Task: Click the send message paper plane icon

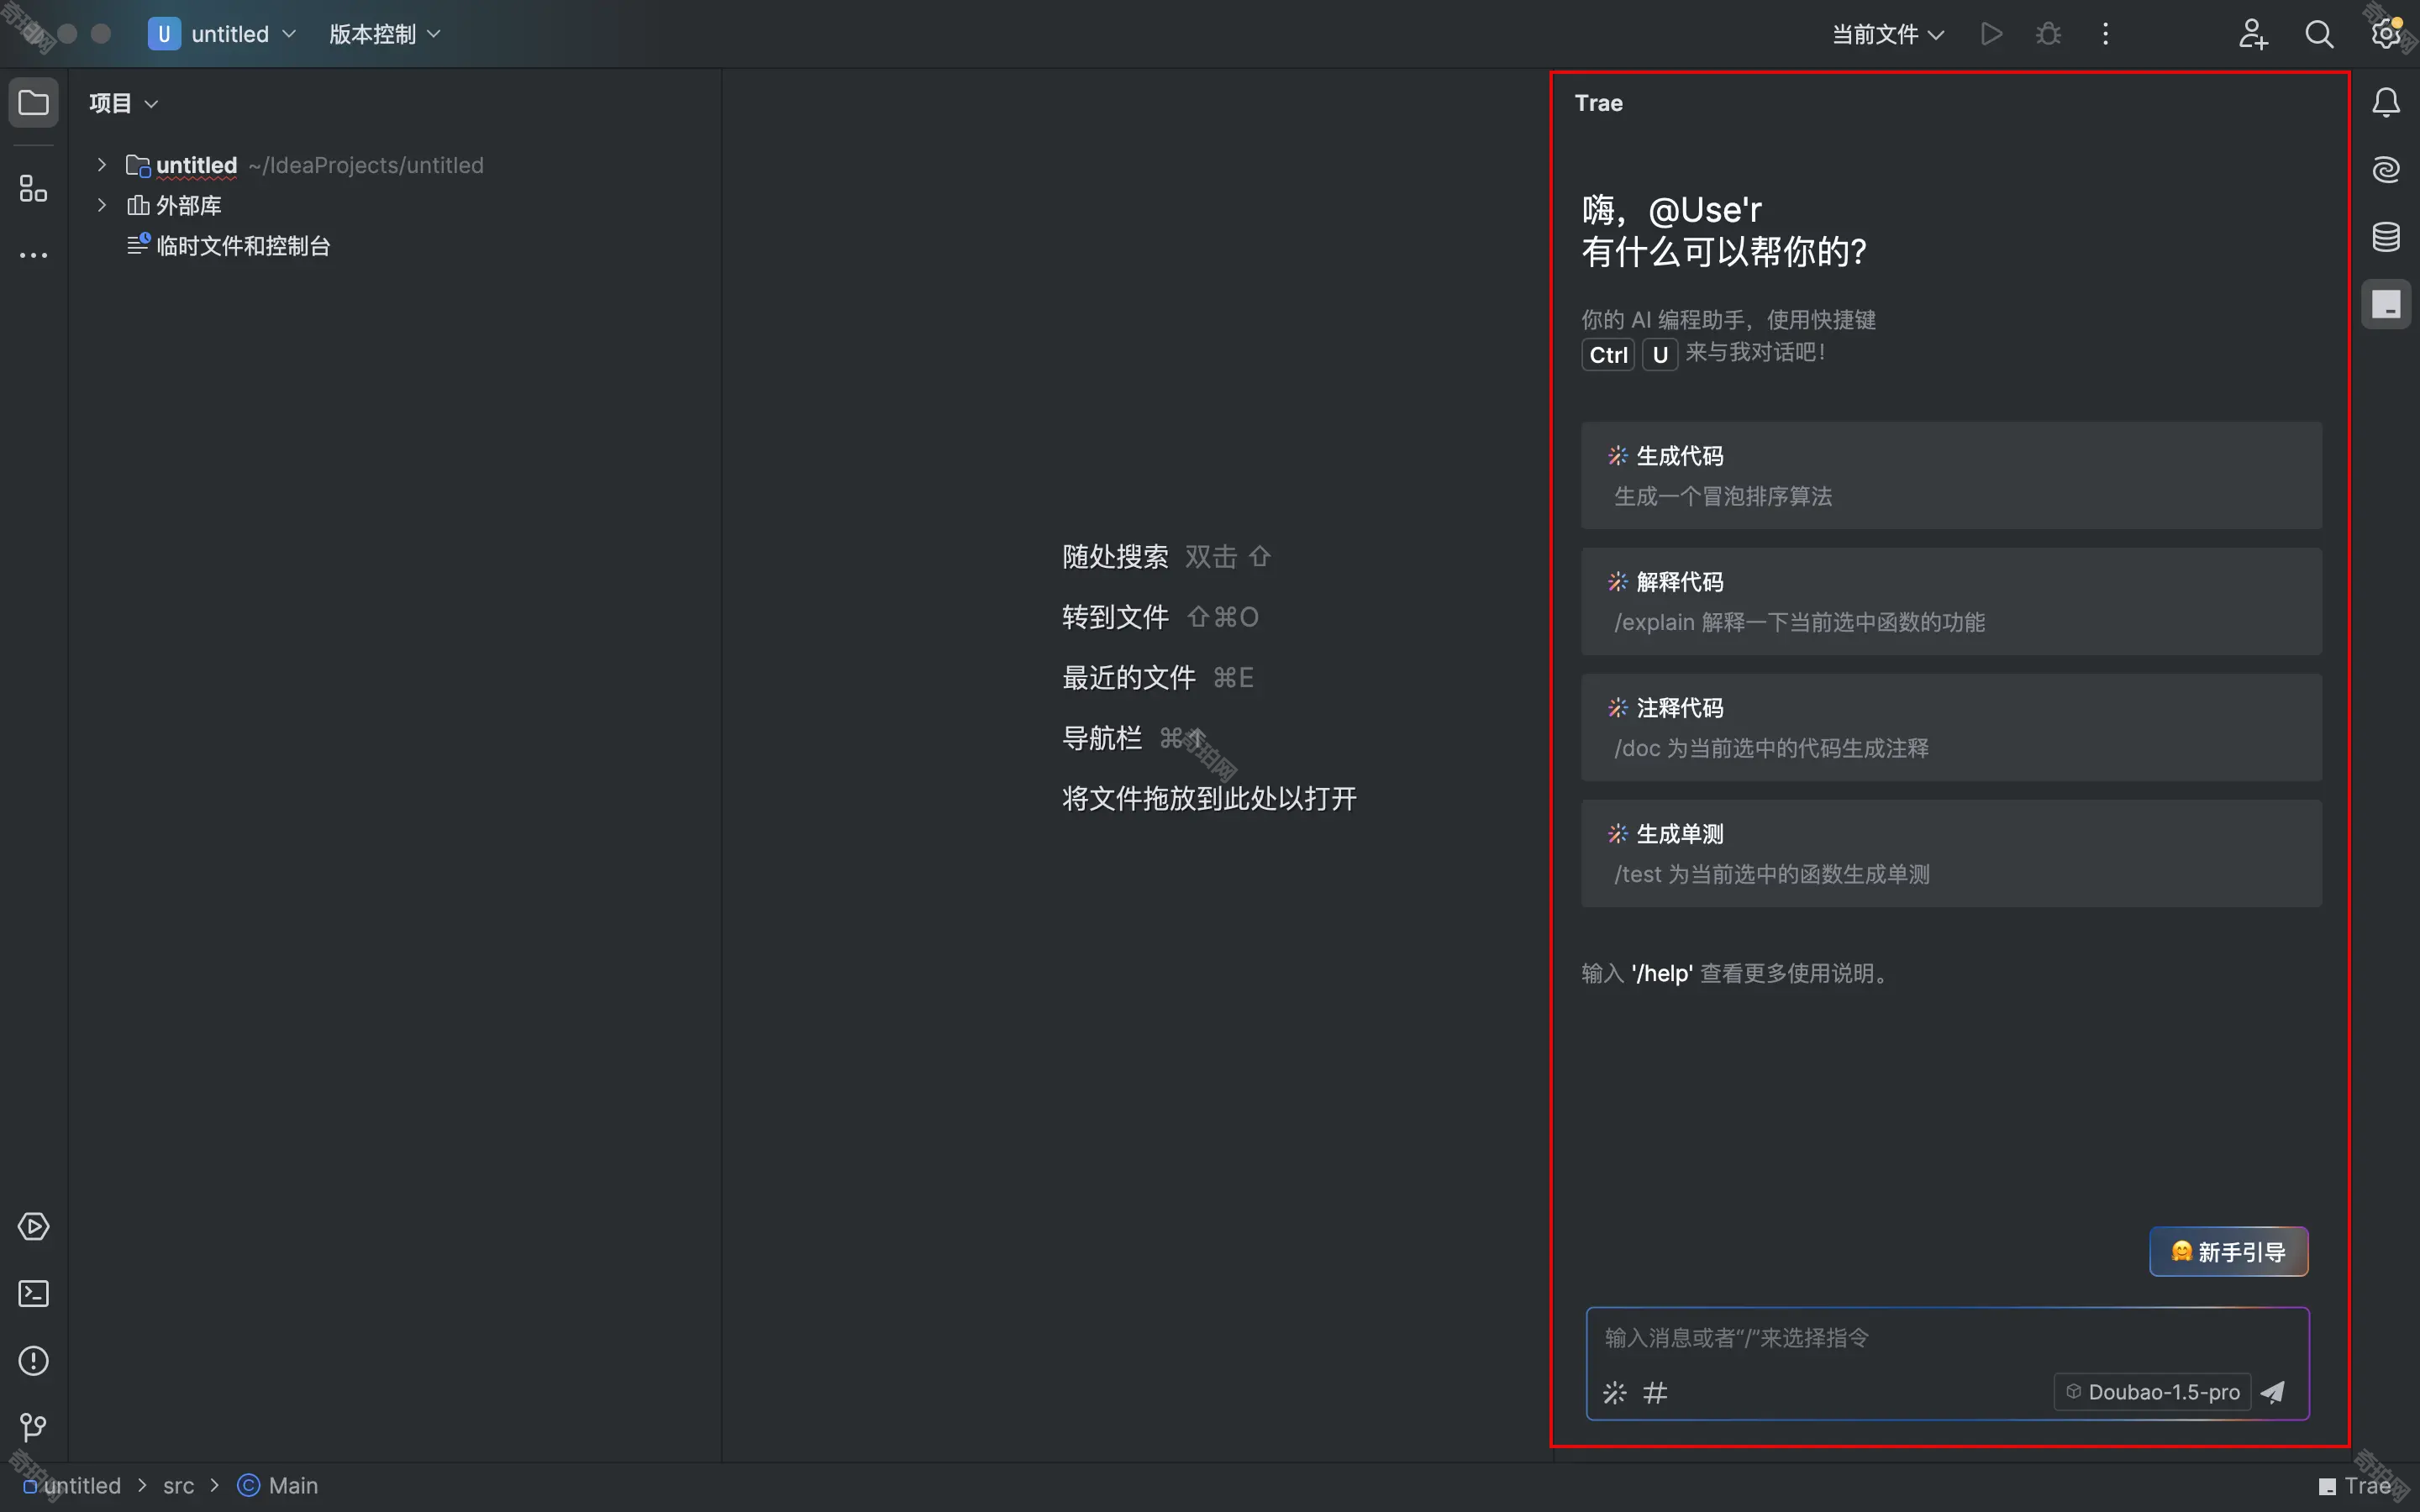Action: point(2273,1392)
